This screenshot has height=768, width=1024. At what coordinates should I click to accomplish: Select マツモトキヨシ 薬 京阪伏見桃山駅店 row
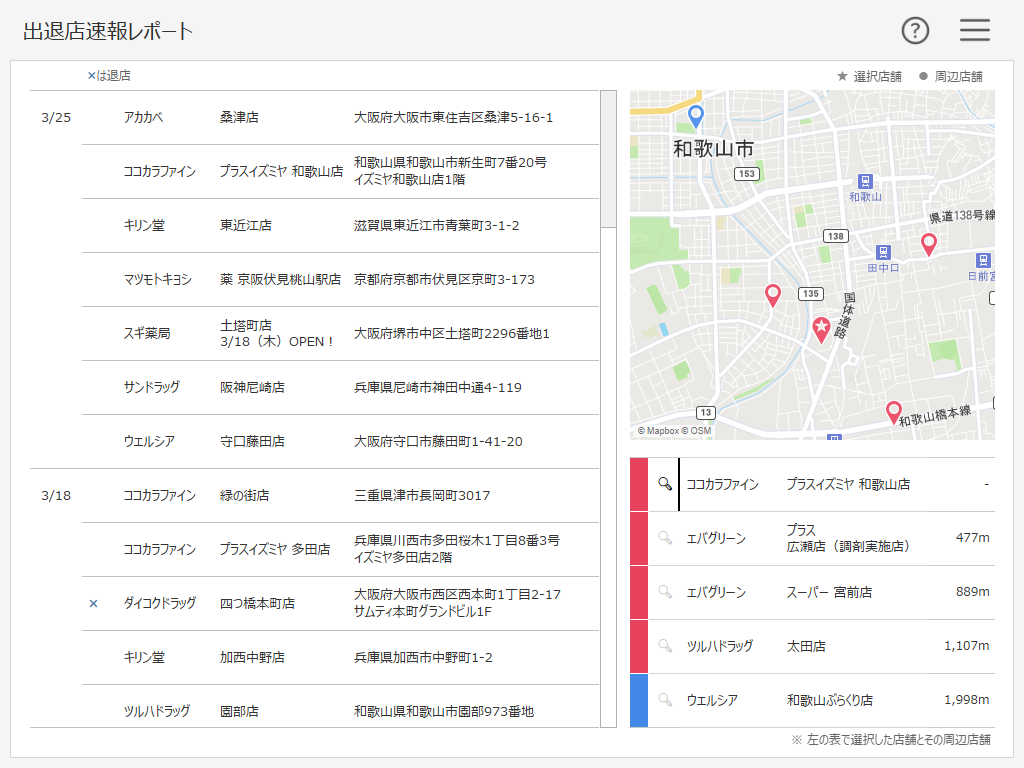(x=340, y=280)
